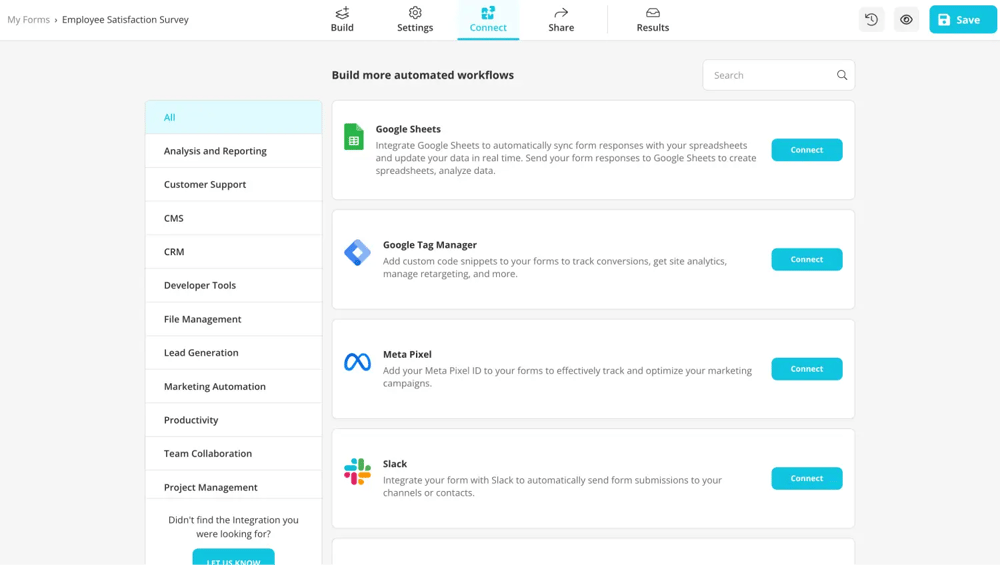Preview form with the eye icon
1000x565 pixels.
pos(906,20)
